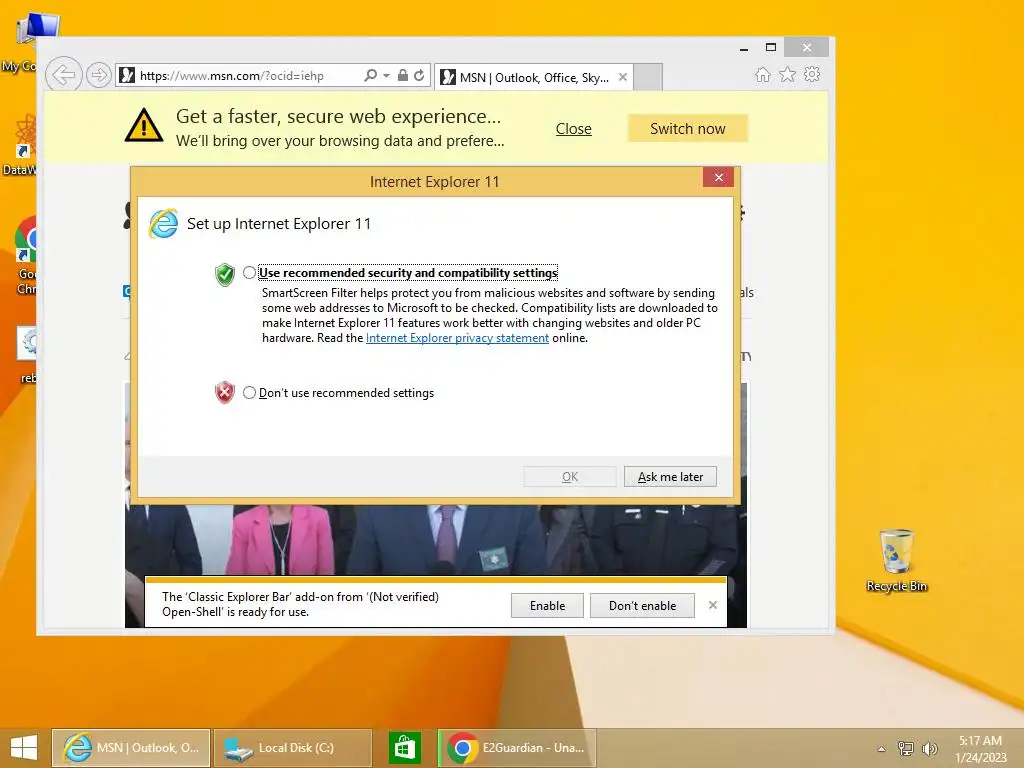Open a new blank tab
Image resolution: width=1024 pixels, height=768 pixels.
coord(648,77)
